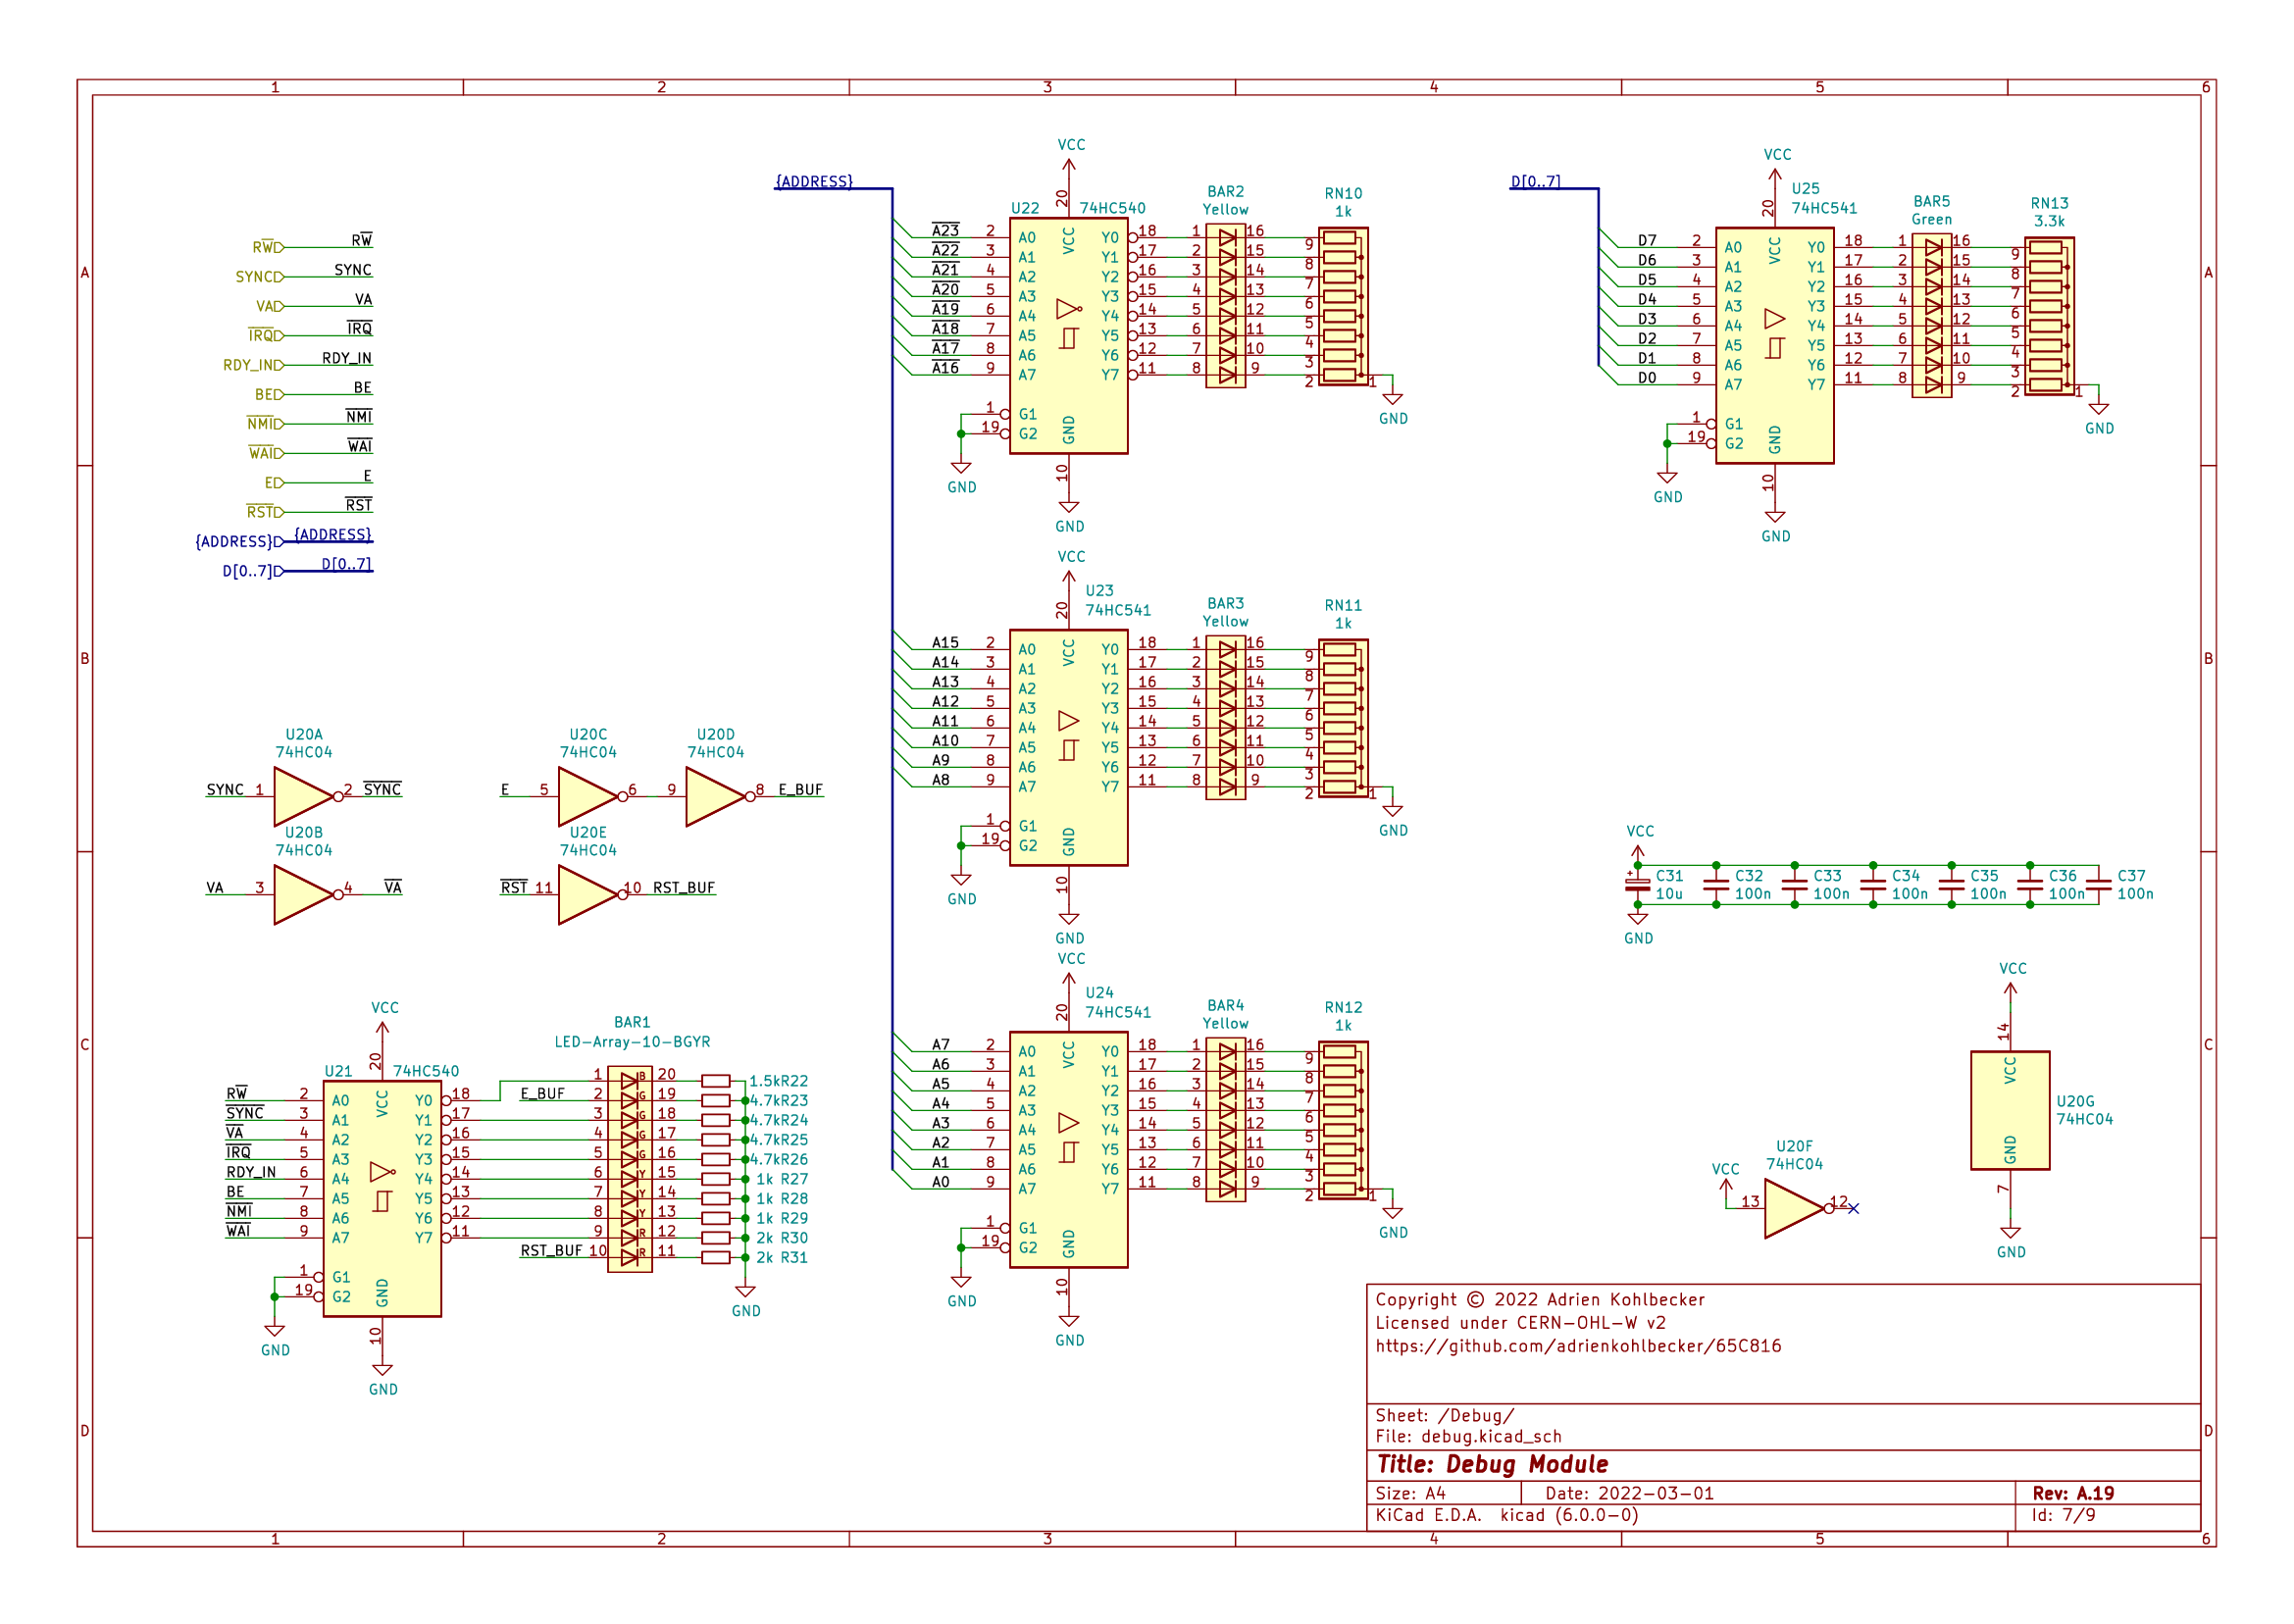Select the unused U20F inverter gate
This screenshot has width=2294, height=1624.
pos(1794,1208)
